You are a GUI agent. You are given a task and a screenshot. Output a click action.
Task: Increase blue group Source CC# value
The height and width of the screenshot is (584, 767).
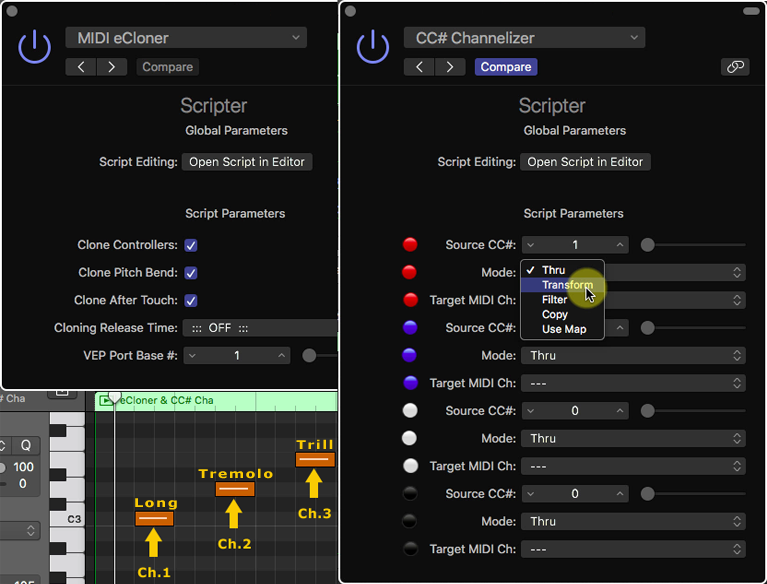click(x=620, y=328)
